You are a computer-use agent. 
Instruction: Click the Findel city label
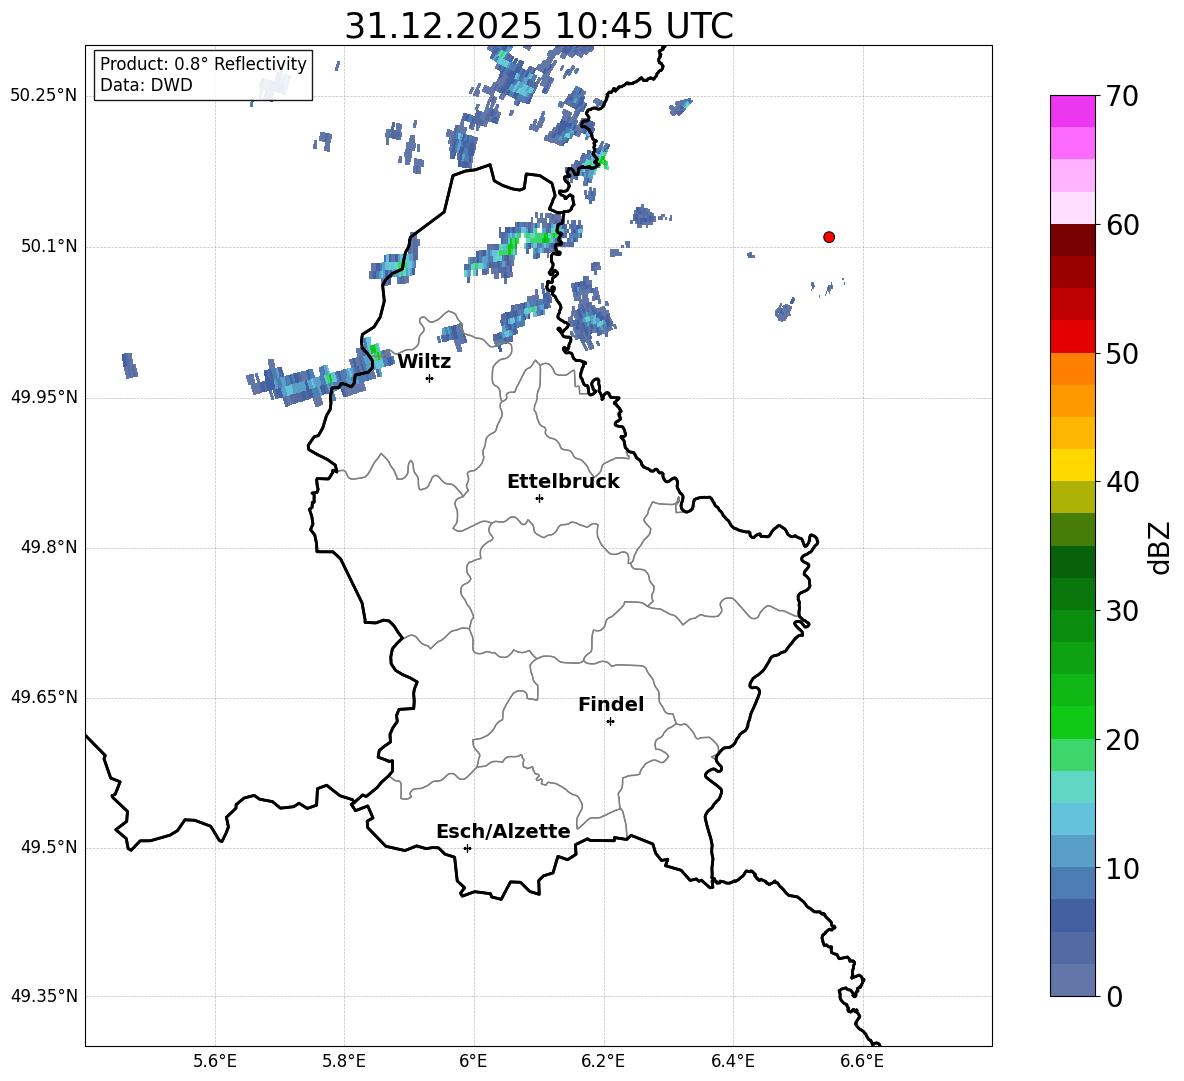point(611,704)
